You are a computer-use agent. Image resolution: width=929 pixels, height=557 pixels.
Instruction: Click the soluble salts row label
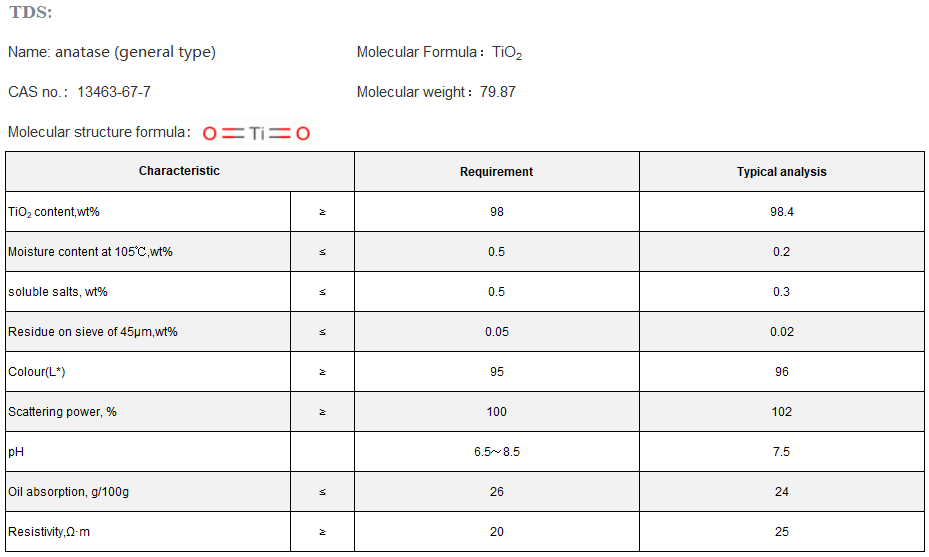(57, 292)
